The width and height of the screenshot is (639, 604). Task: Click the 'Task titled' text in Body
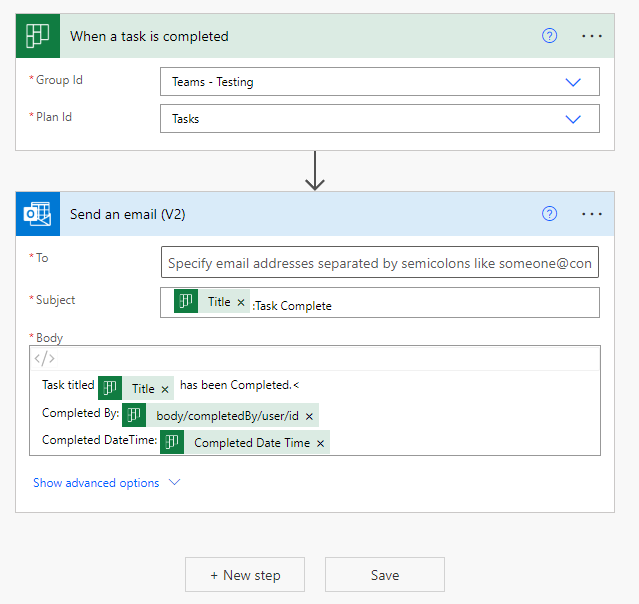click(x=68, y=385)
